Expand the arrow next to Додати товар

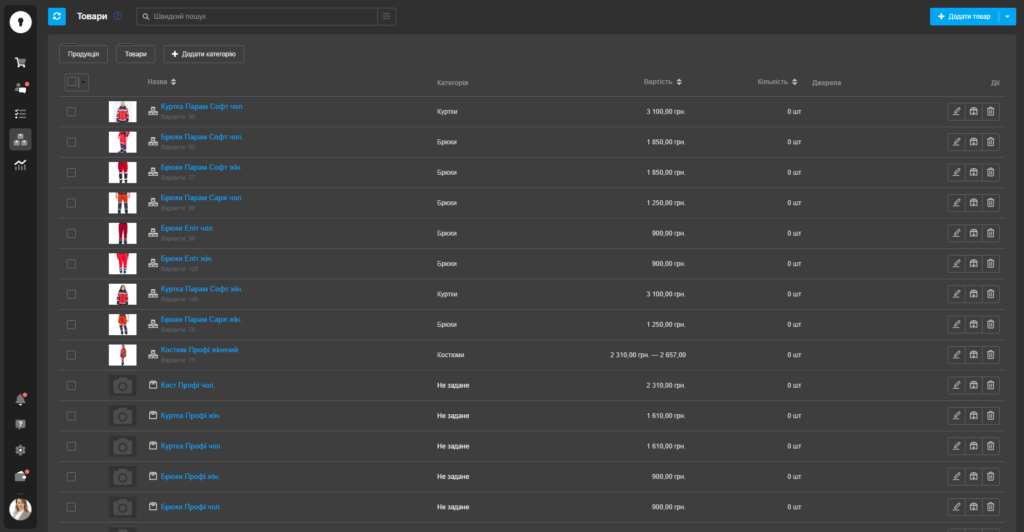(1006, 17)
